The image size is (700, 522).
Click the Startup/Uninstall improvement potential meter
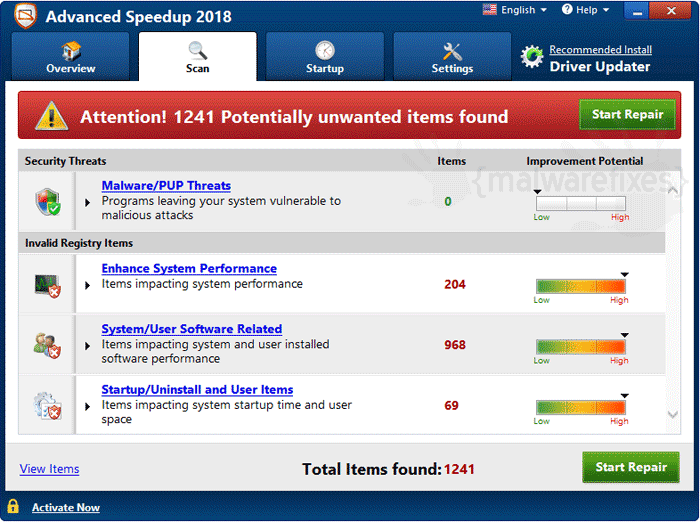pyautogui.click(x=581, y=407)
